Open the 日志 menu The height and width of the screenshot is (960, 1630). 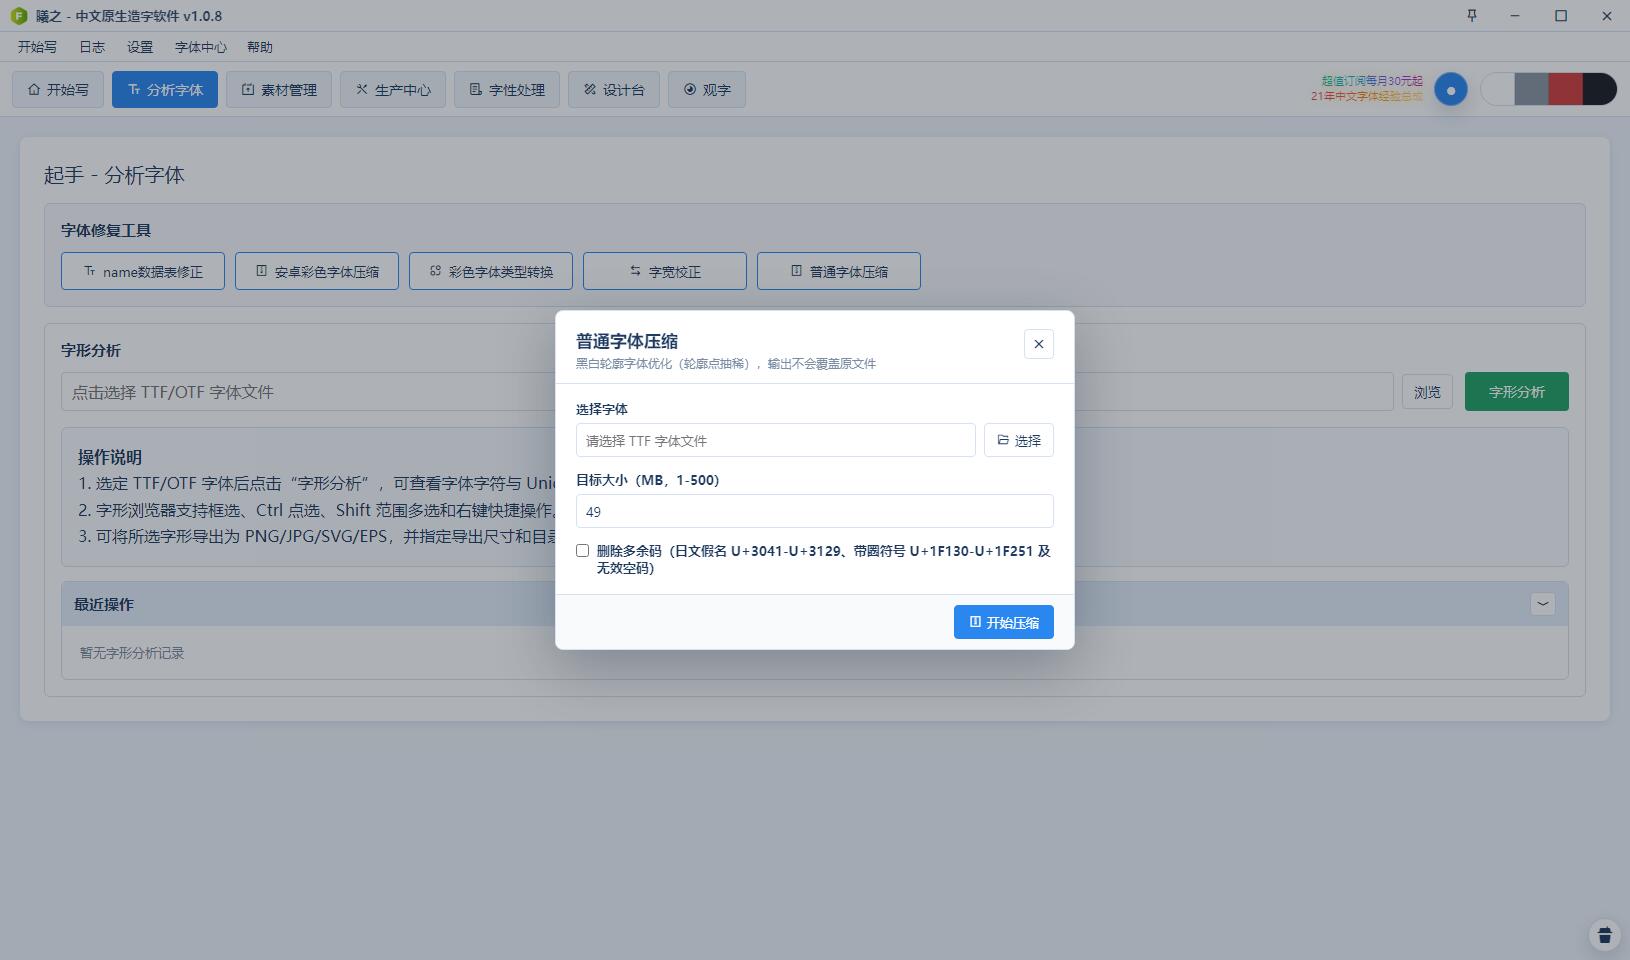tap(92, 47)
